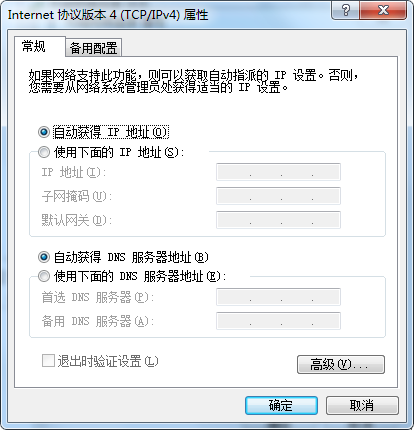This screenshot has height=430, width=414.
Task: Click the IP 地址 input field
Action: coord(278,172)
